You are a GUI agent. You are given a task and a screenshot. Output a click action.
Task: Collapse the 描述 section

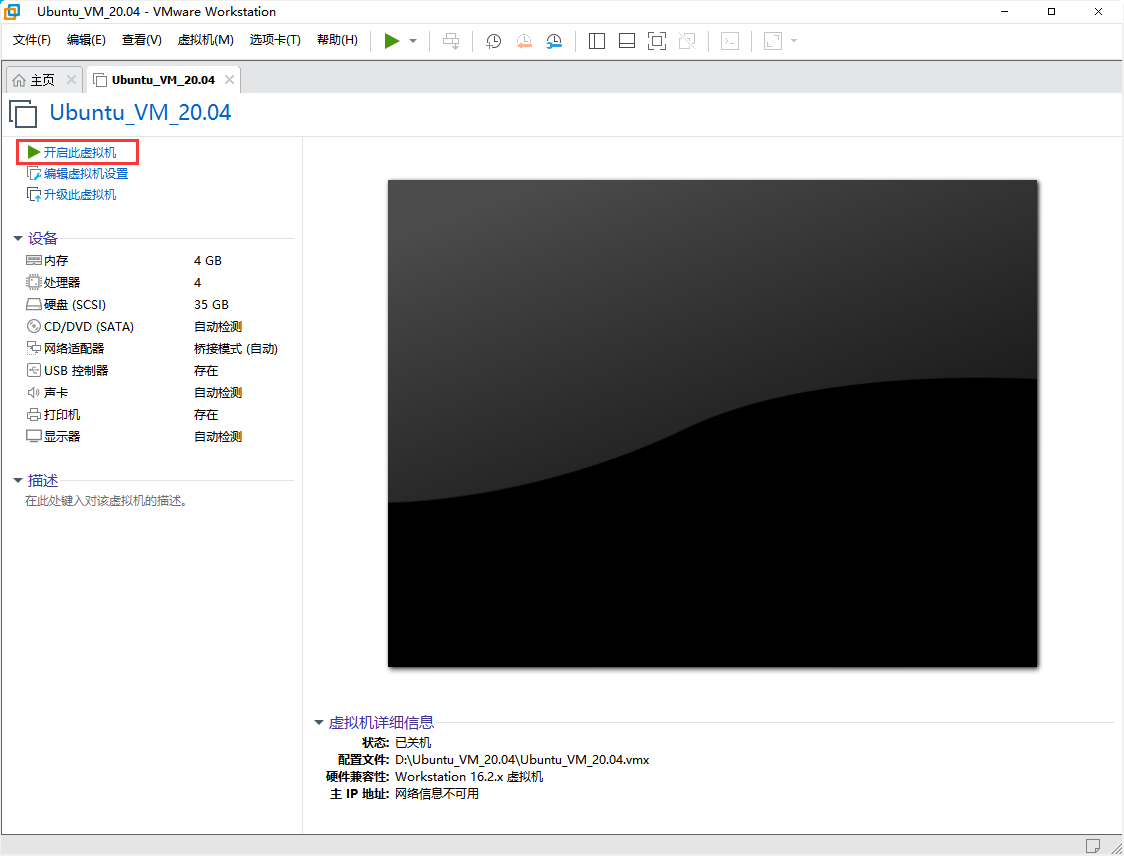[18, 480]
